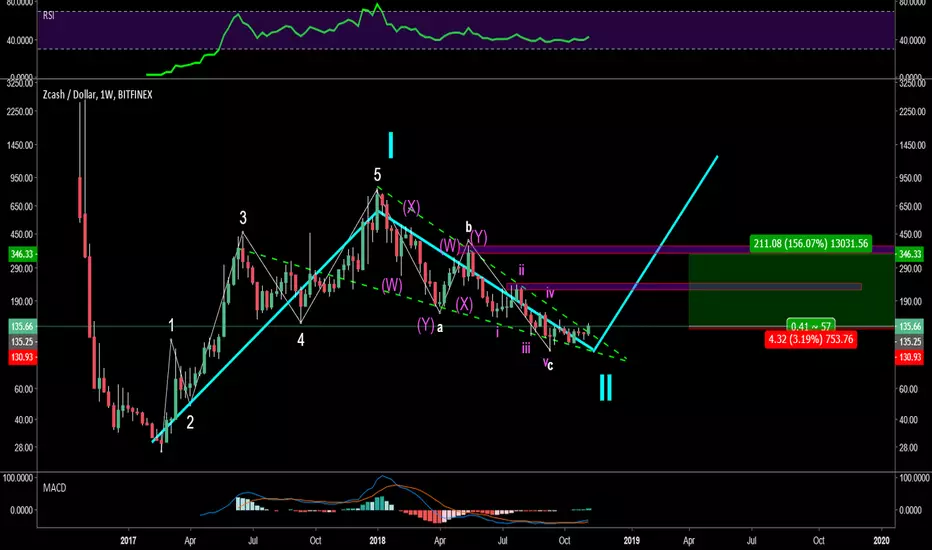Click the magenta 'iv' subwave label
Image resolution: width=932 pixels, height=550 pixels.
coord(550,293)
